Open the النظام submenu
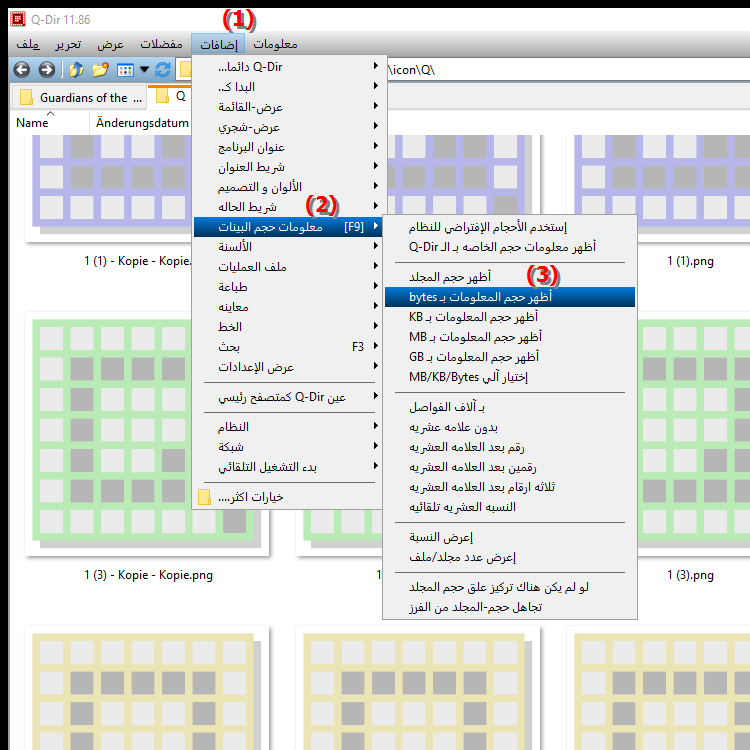750x750 pixels. pyautogui.click(x=287, y=427)
